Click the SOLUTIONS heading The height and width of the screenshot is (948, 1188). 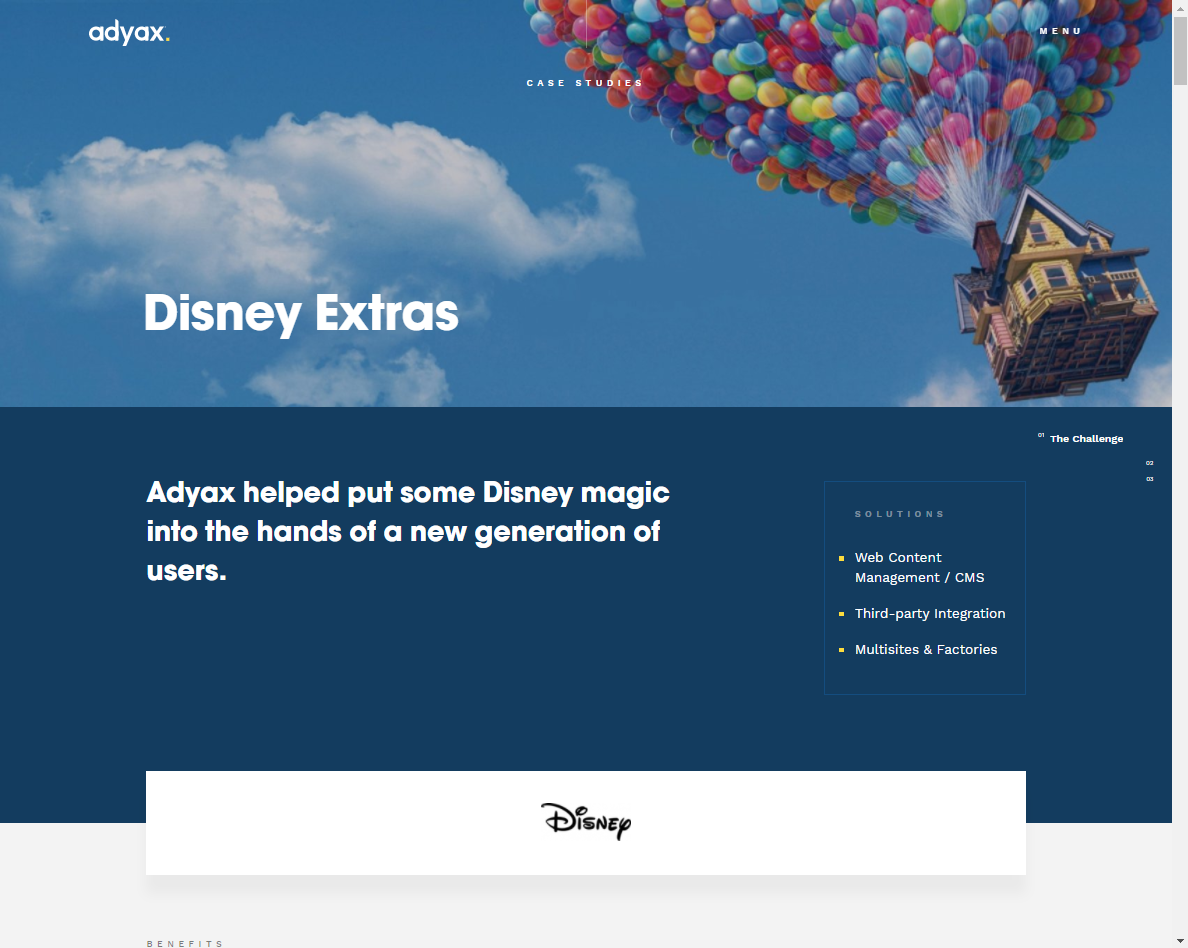pos(899,514)
